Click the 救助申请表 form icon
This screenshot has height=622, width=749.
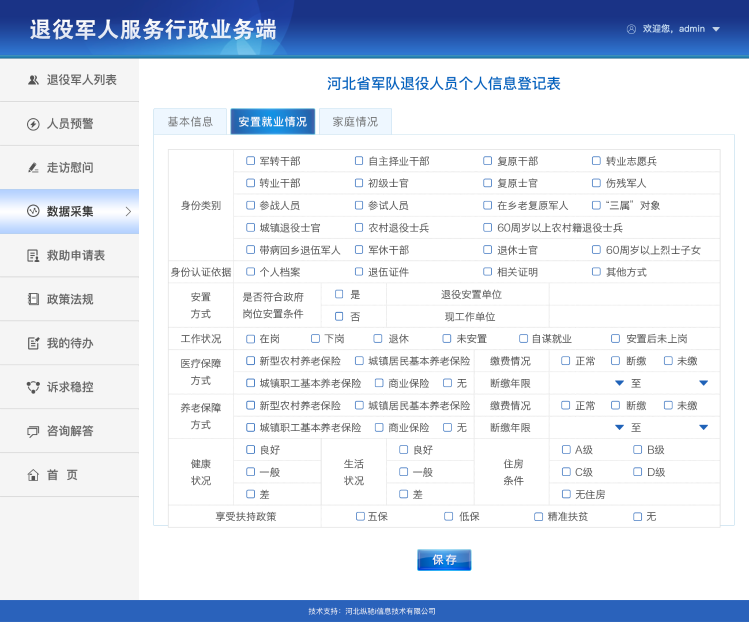point(33,256)
